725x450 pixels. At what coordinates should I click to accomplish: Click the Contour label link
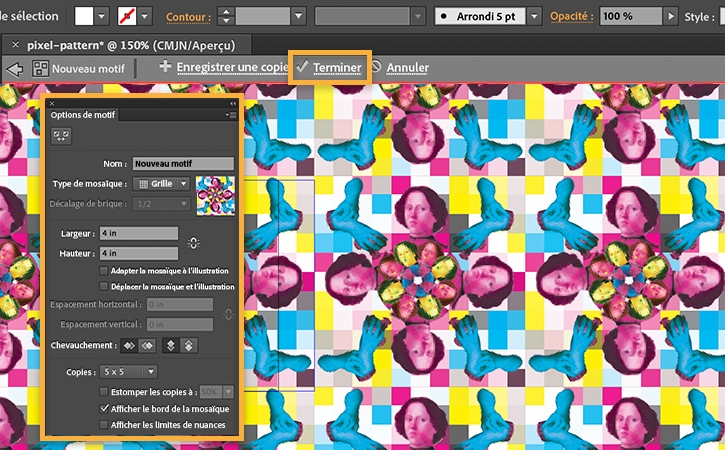(188, 17)
